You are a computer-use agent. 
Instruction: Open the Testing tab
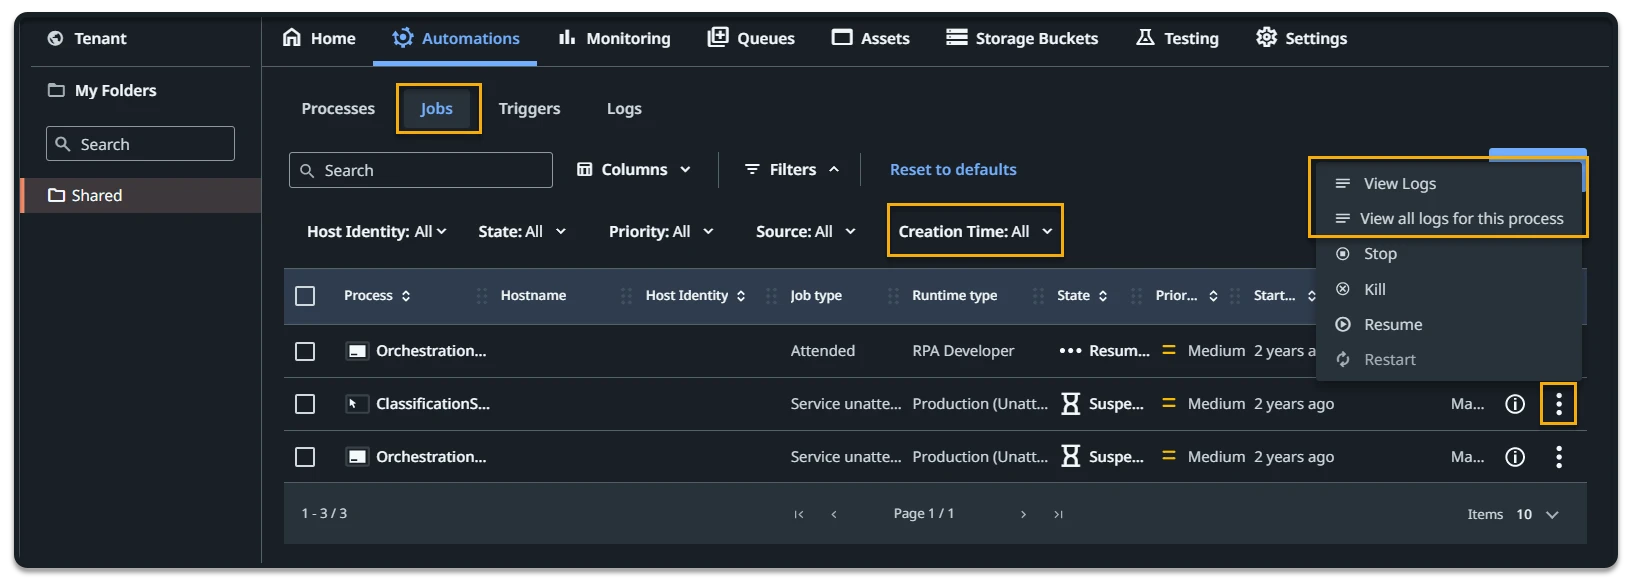pos(1177,38)
